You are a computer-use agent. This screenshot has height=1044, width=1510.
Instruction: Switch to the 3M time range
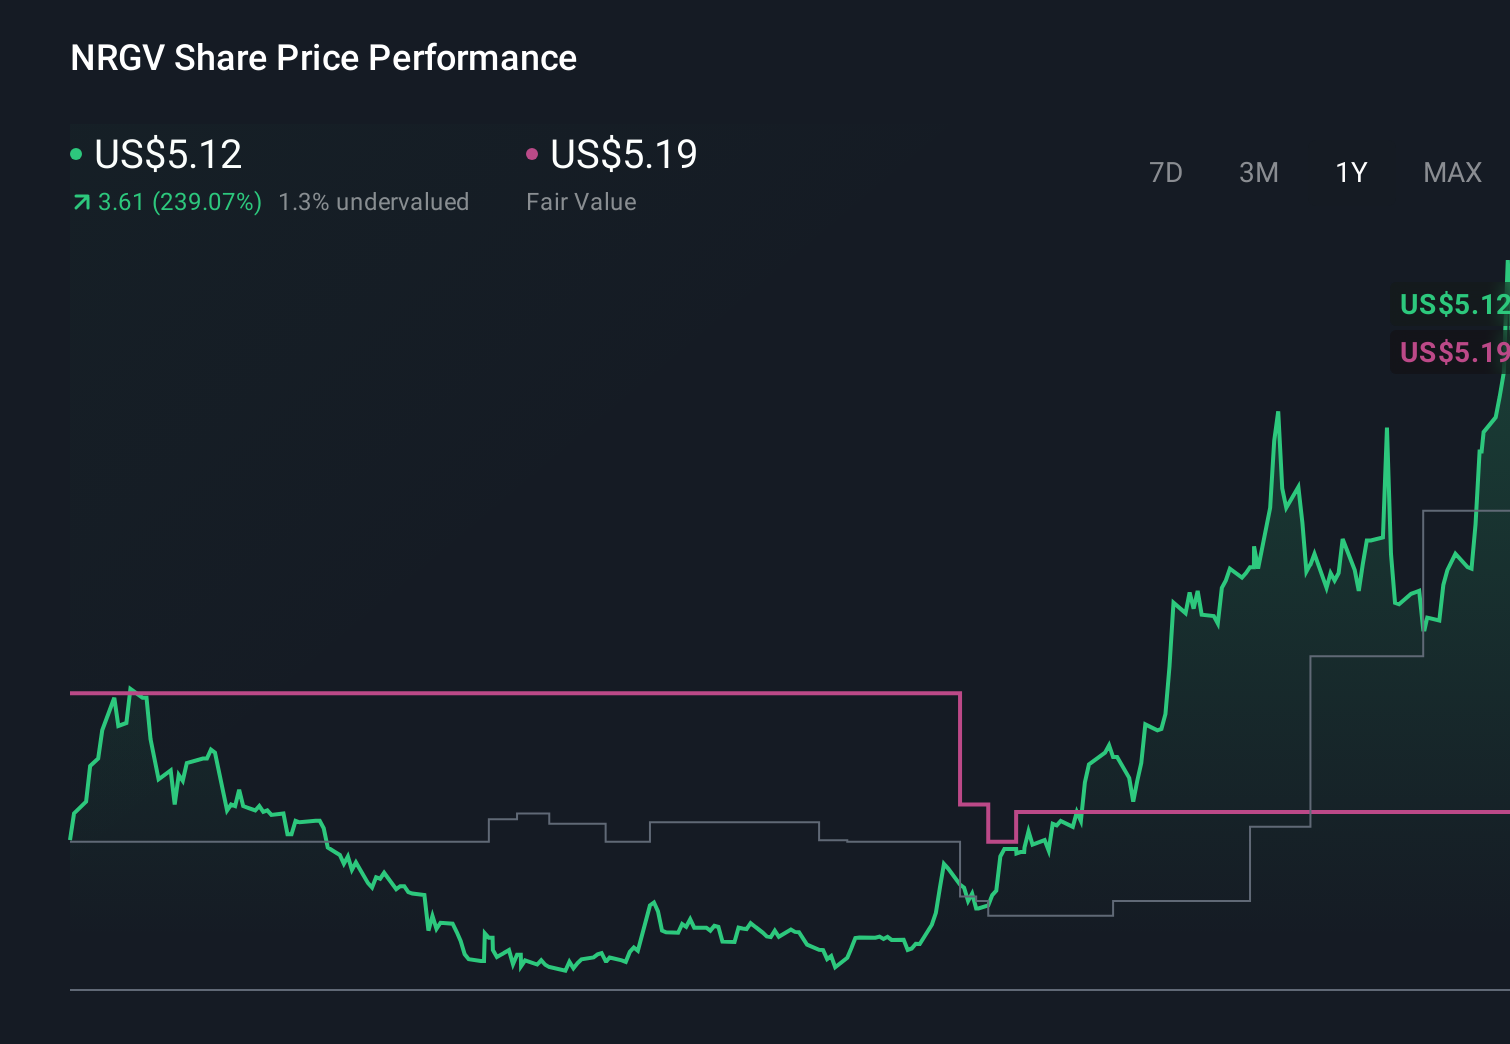1258,172
